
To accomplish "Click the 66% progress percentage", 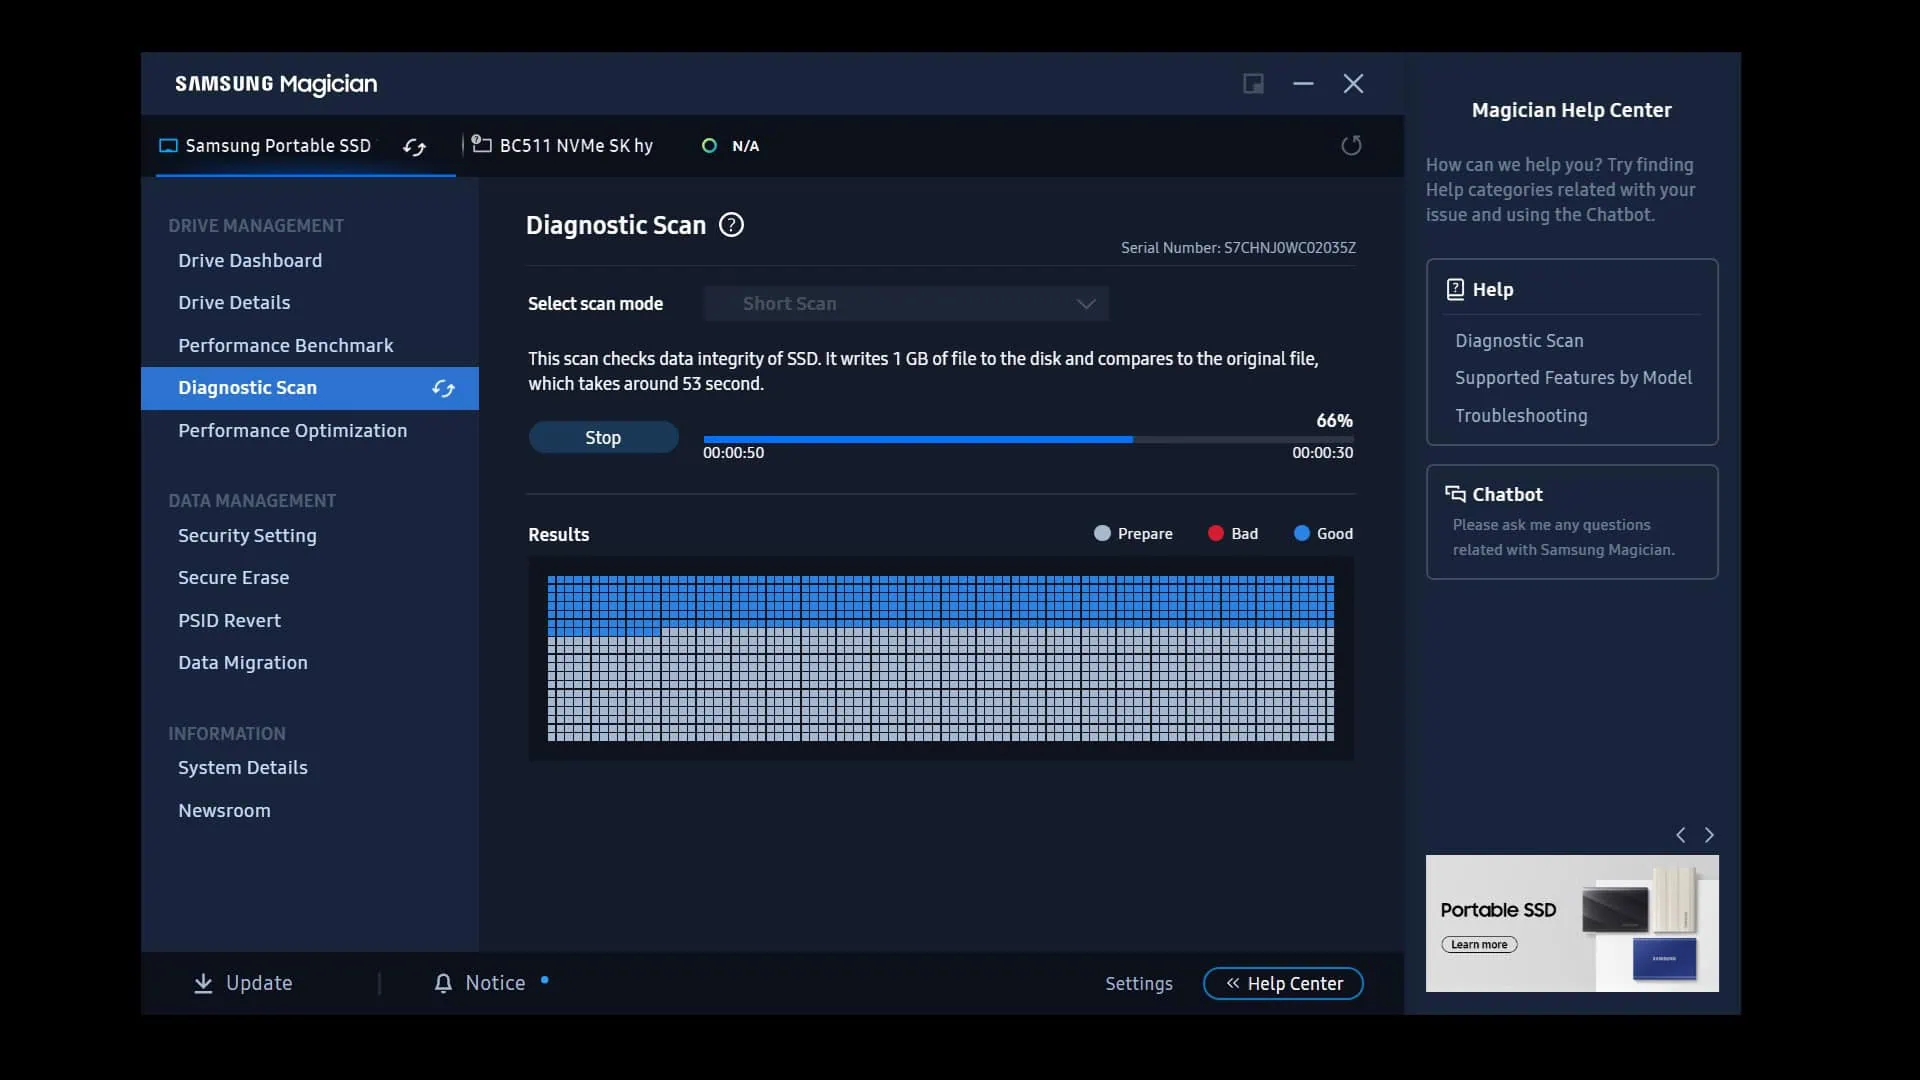I will click(x=1334, y=421).
